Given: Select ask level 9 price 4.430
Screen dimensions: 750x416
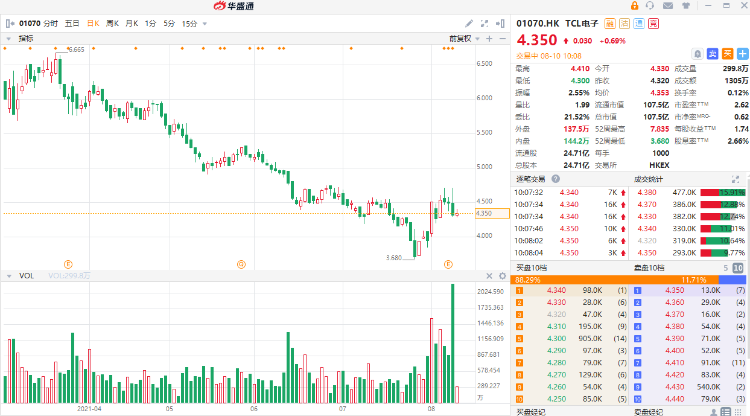Looking at the screenshot, I should (x=674, y=387).
